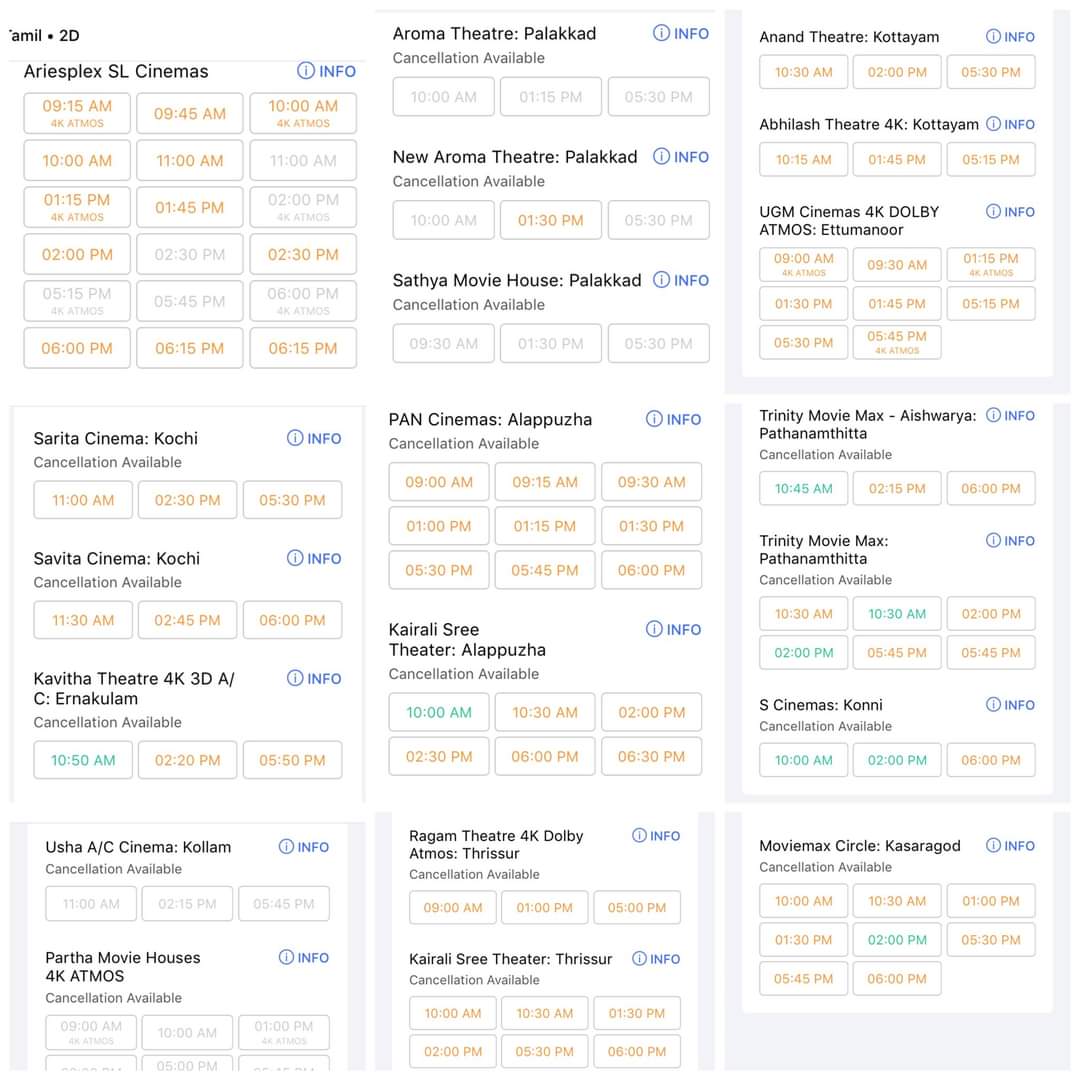Open INFO for Ariesplex SL Cinemas

coord(326,71)
